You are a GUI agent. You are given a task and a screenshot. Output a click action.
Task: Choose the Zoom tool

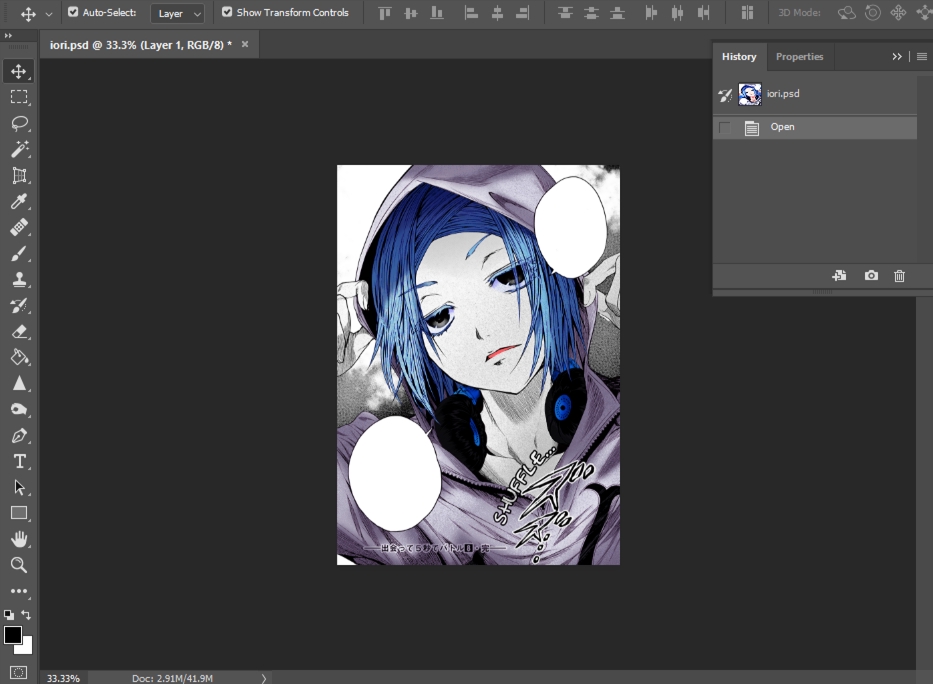(x=19, y=565)
